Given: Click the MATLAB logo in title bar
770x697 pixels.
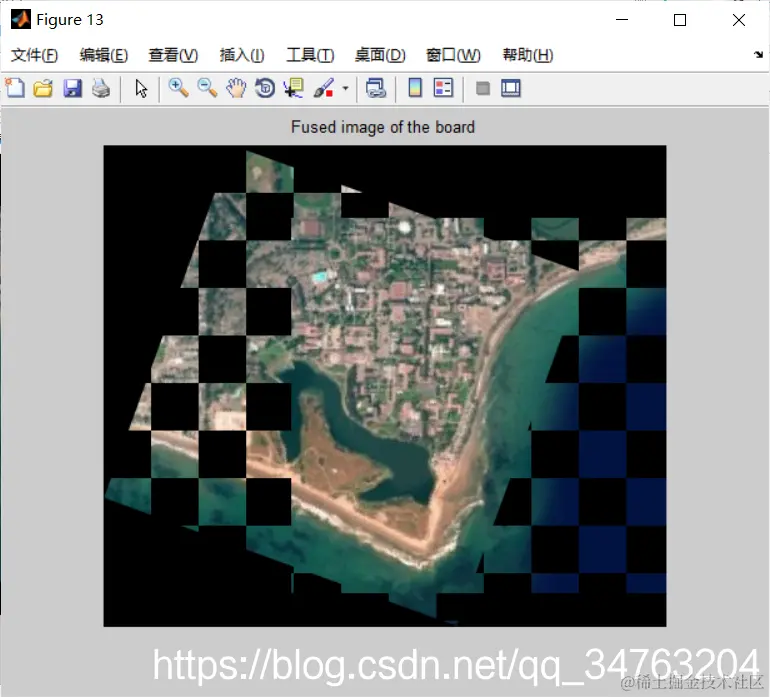Looking at the screenshot, I should point(21,20).
